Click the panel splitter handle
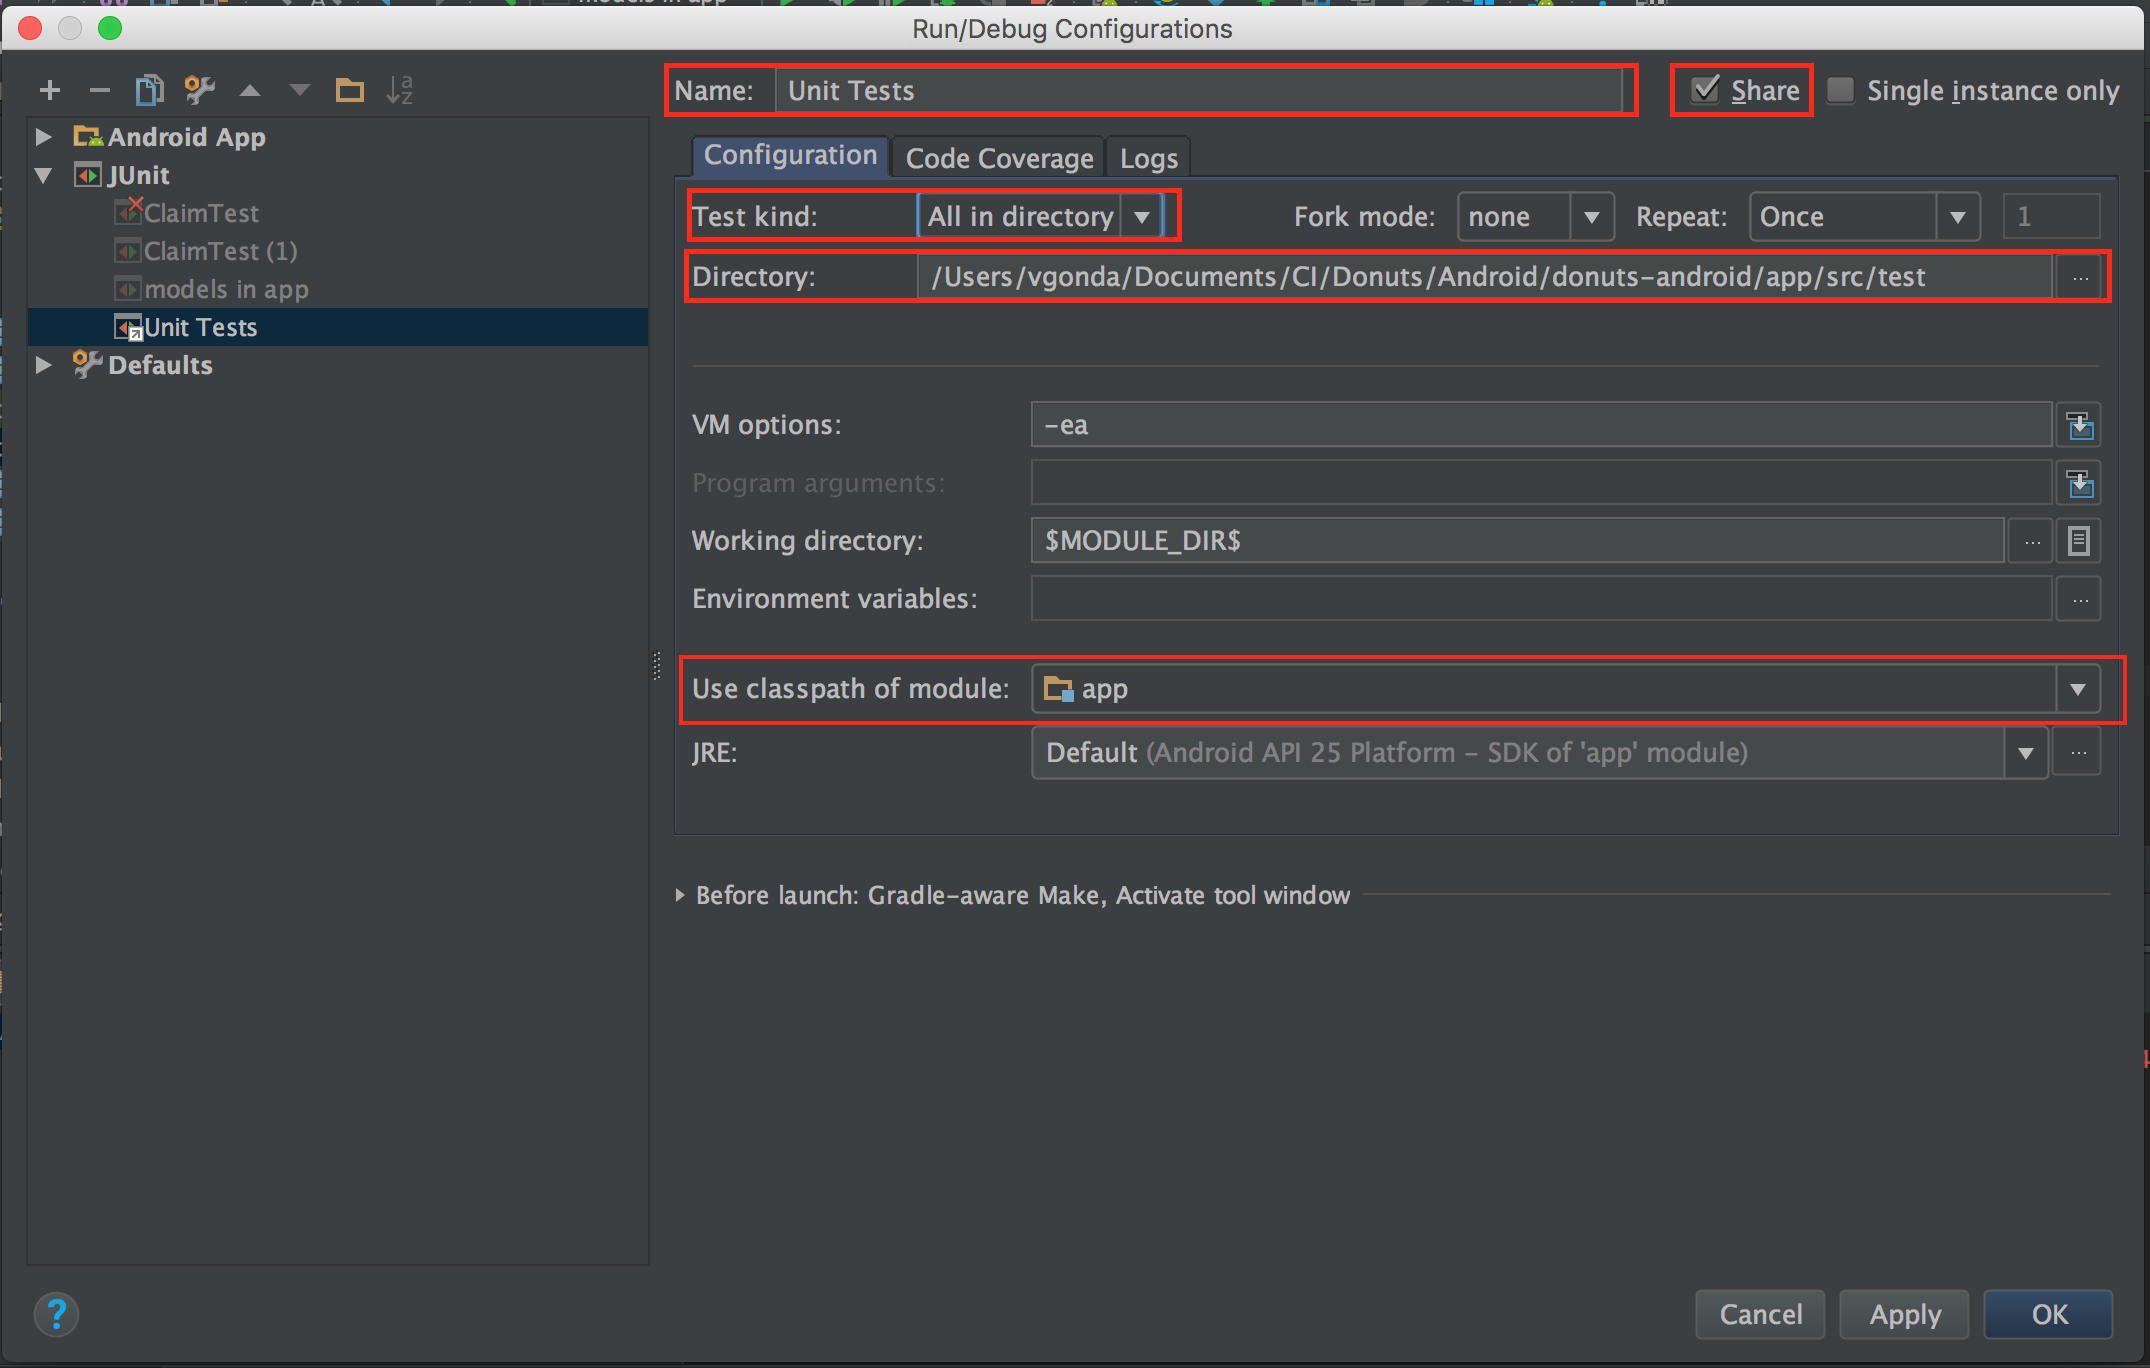 (657, 666)
